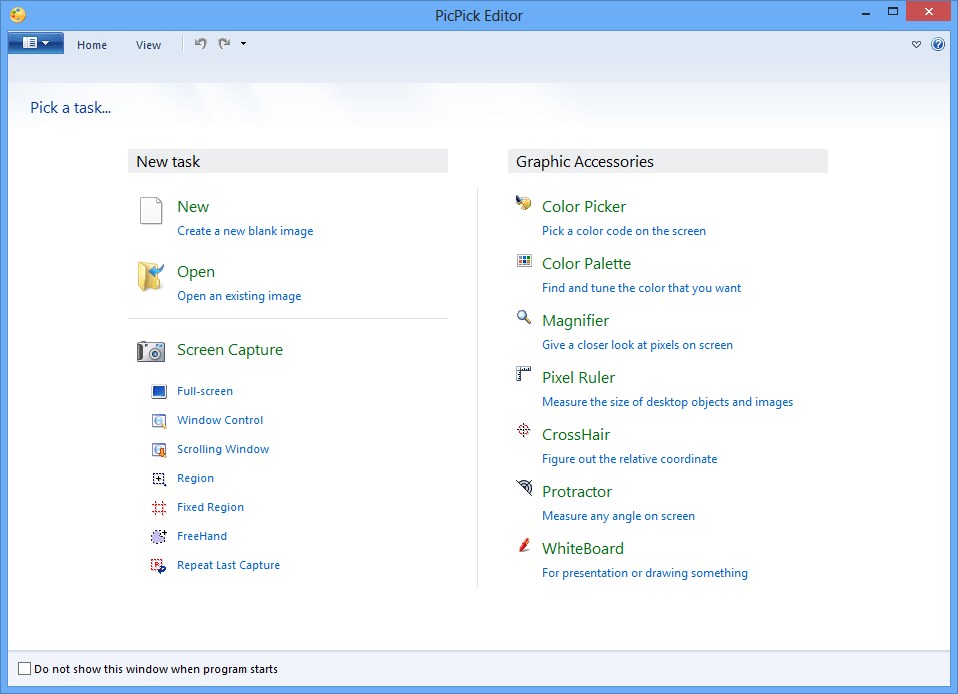This screenshot has height=694, width=958.
Task: Click the heart icon near Help
Action: [916, 45]
